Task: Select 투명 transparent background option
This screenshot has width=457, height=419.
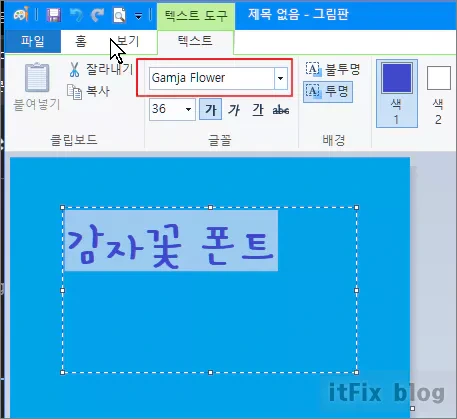Action: point(328,91)
